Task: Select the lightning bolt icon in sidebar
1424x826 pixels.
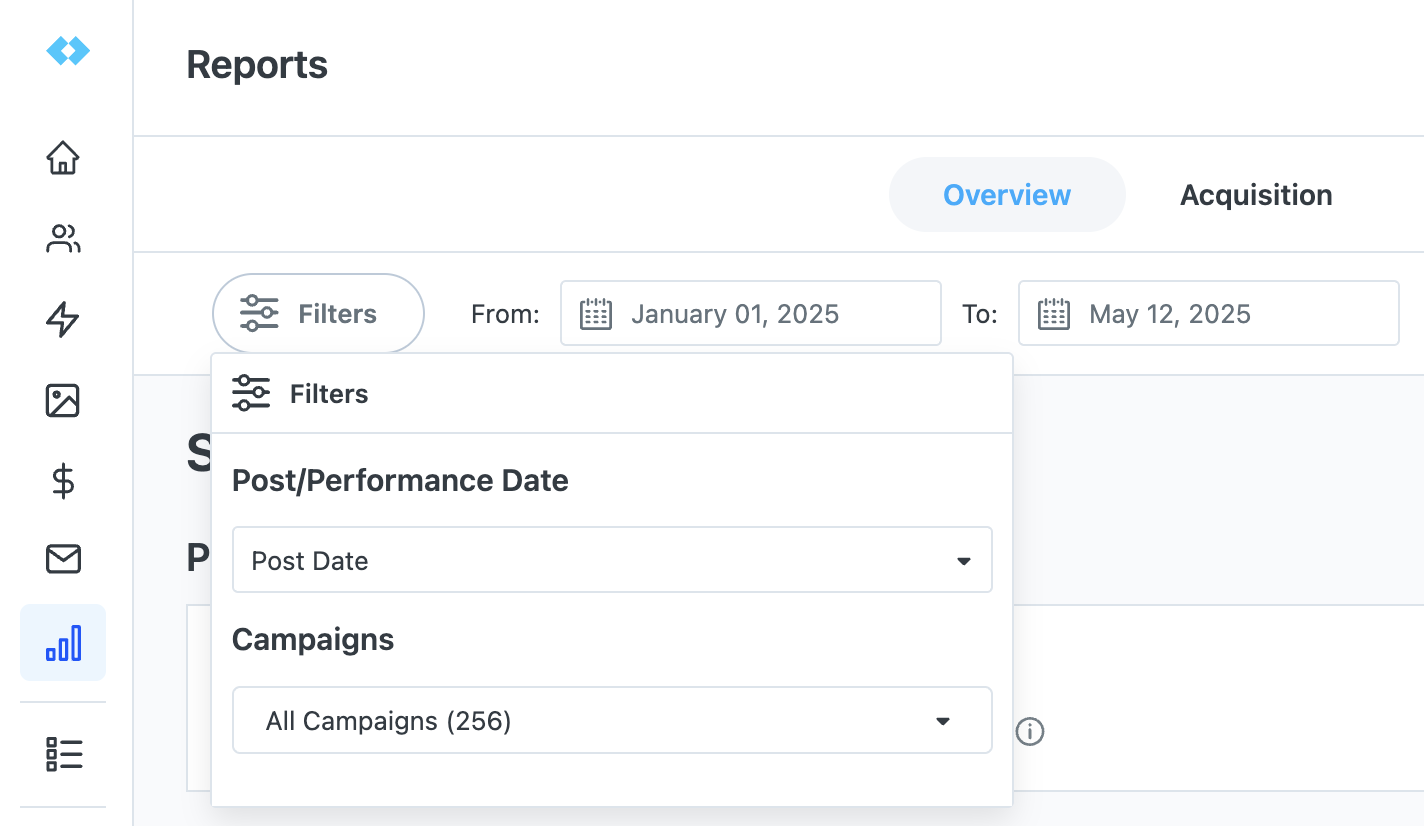Action: point(63,320)
